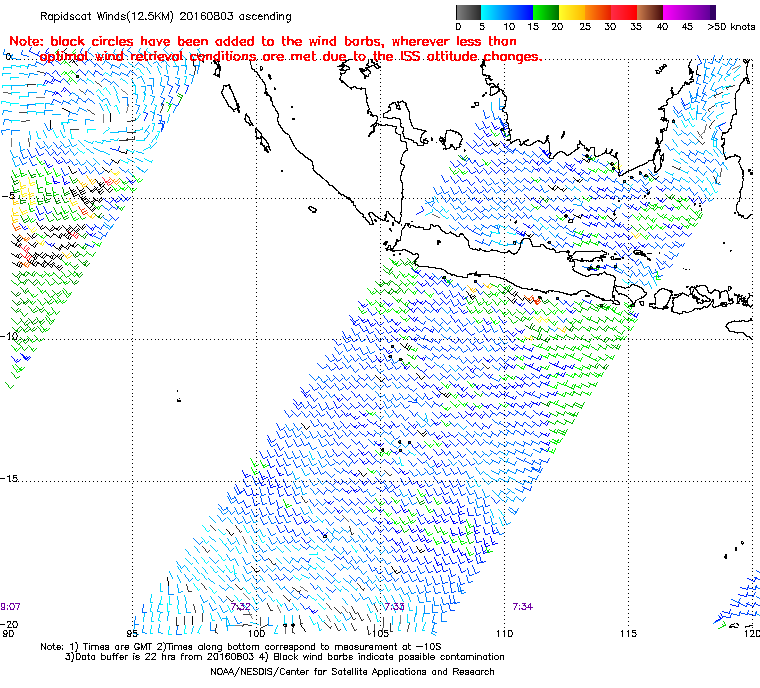The height and width of the screenshot is (688, 760).
Task: Click the -5 latitude axis label
Action: 9,196
